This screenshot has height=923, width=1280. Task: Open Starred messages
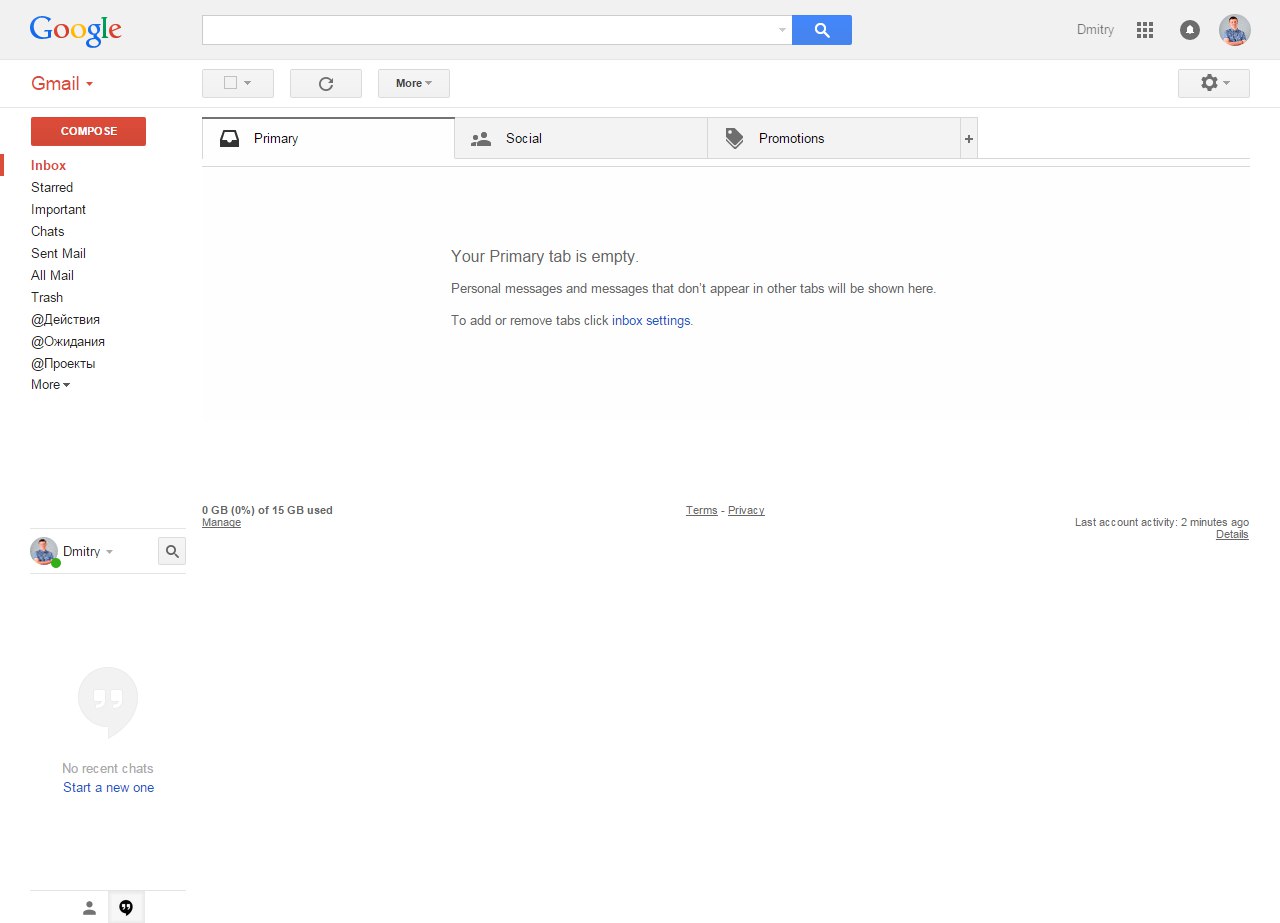point(52,187)
